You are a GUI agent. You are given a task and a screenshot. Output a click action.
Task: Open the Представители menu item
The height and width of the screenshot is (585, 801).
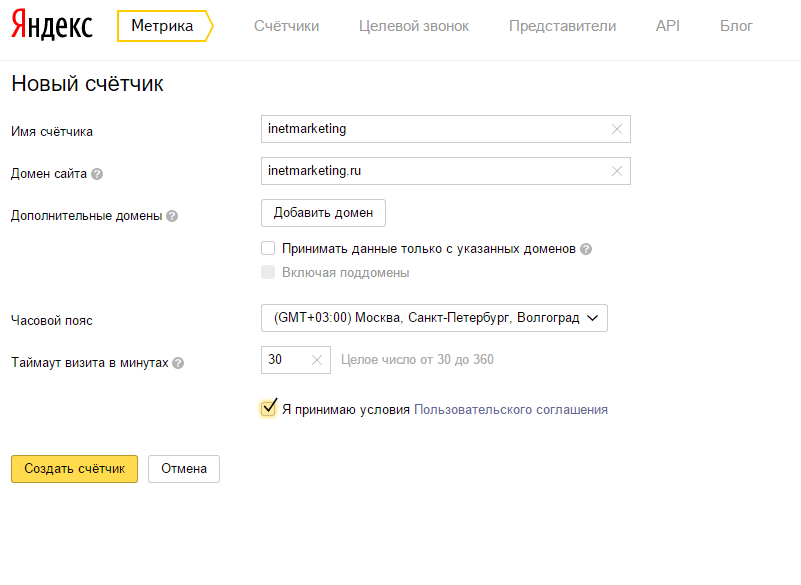[562, 26]
